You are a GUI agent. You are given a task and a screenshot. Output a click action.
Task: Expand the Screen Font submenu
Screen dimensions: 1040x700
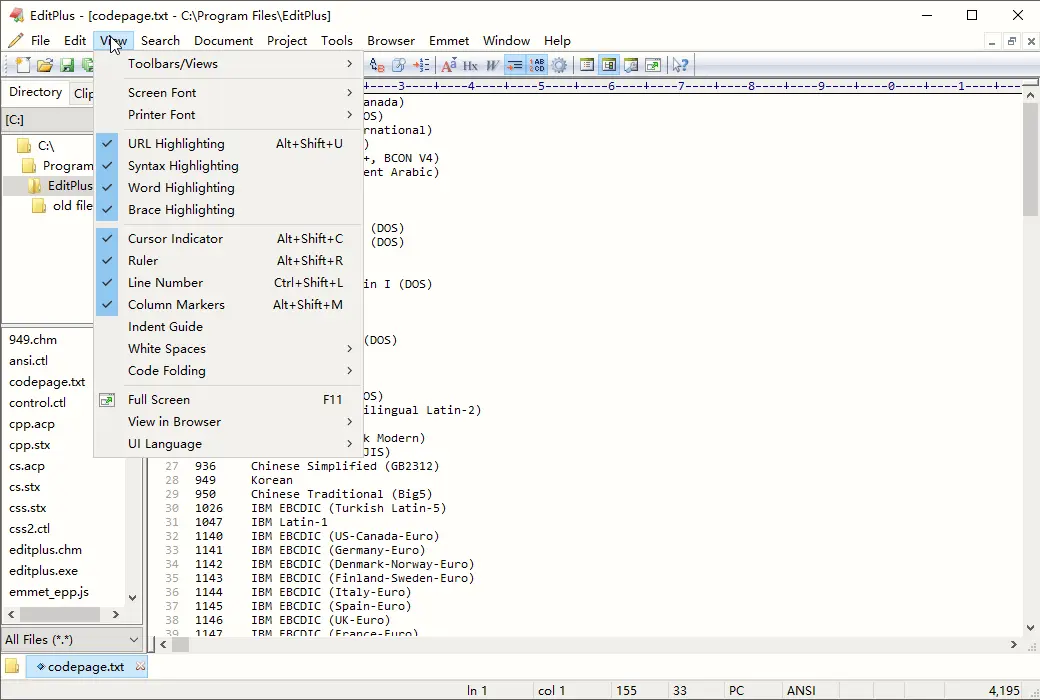pos(229,92)
